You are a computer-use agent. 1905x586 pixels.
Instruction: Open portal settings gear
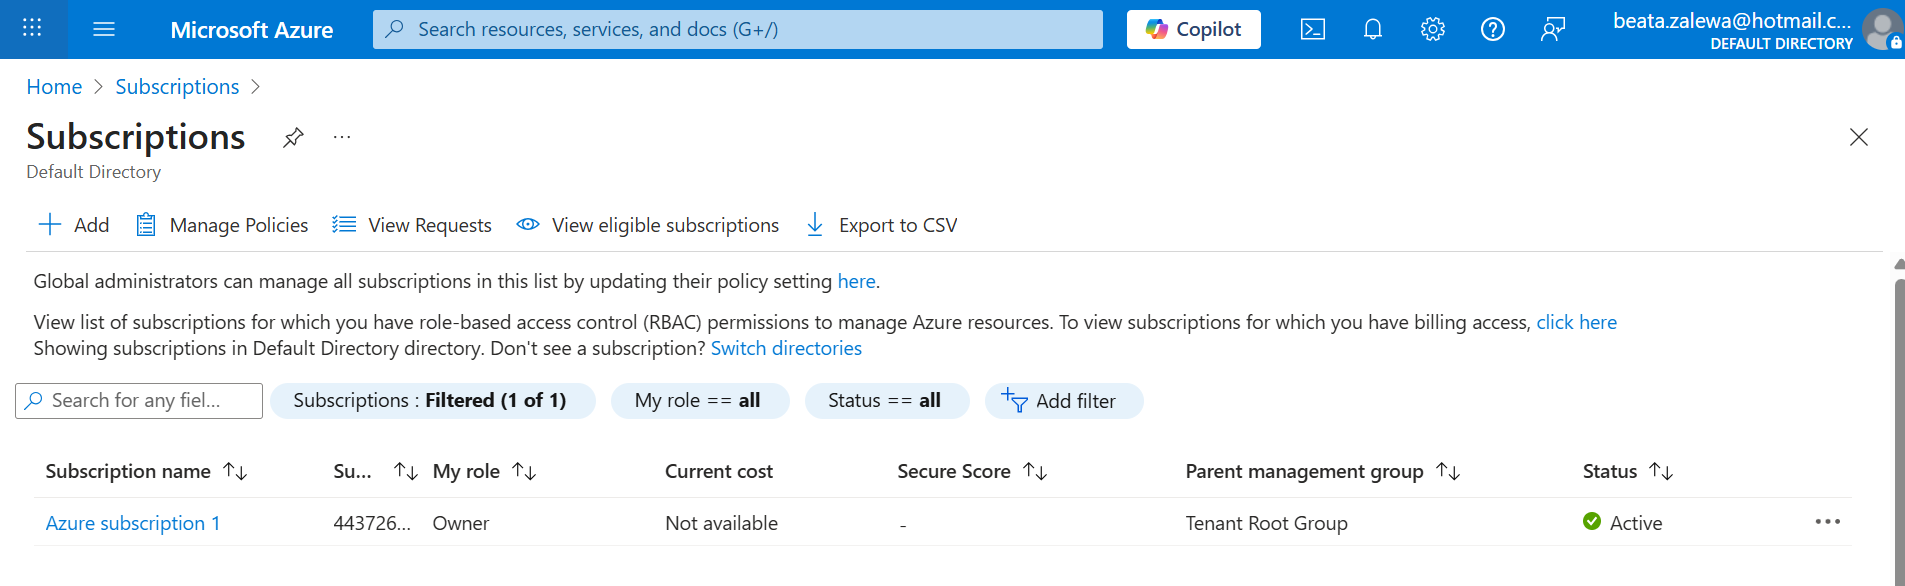tap(1433, 29)
